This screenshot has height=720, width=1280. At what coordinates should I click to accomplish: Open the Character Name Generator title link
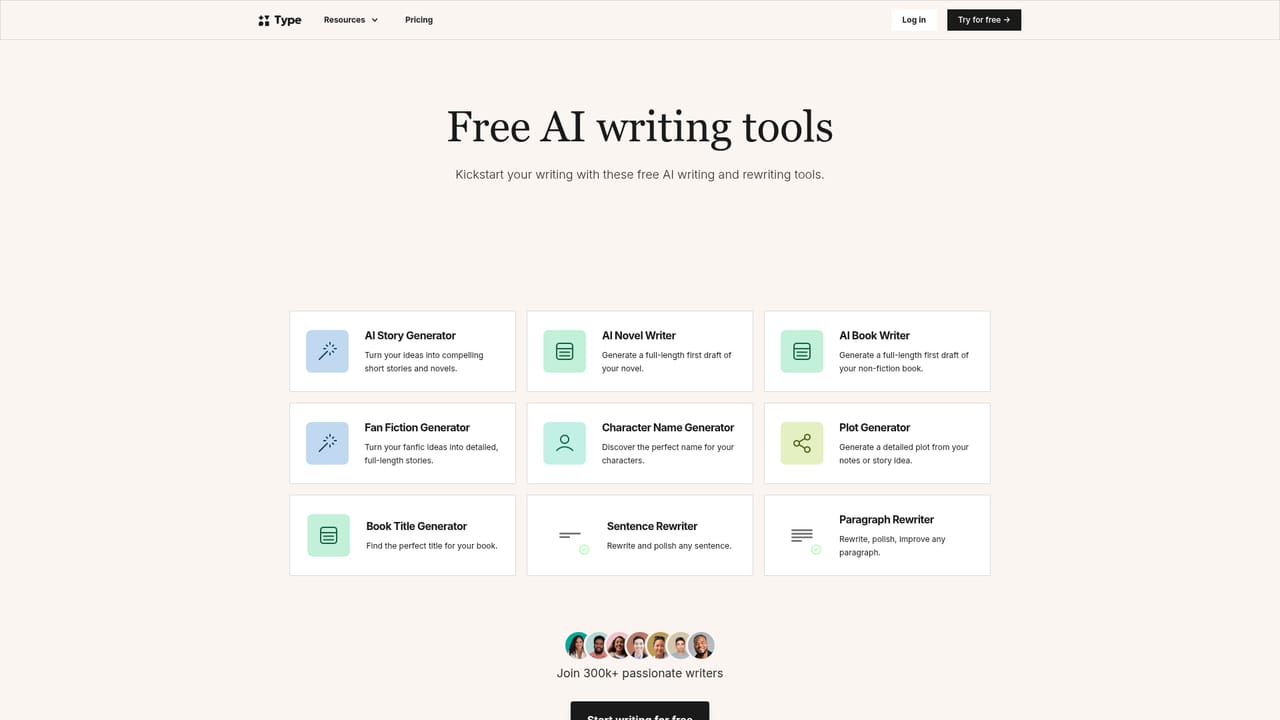(668, 428)
